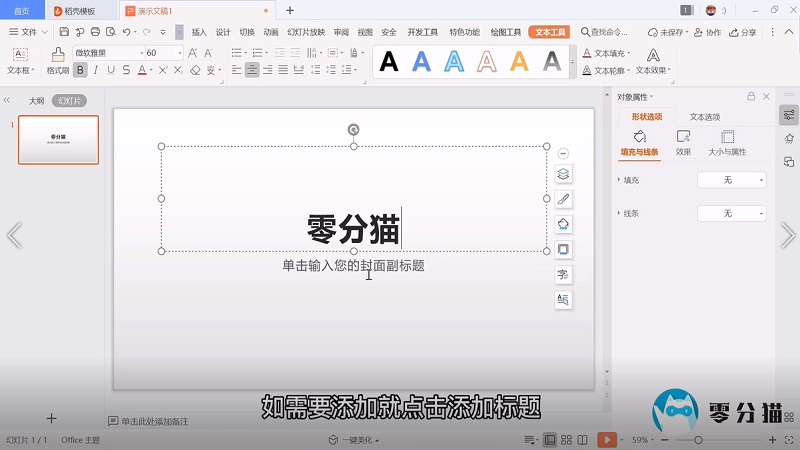Click the clear formatting eraser icon
The image size is (800, 450).
[x=195, y=70]
